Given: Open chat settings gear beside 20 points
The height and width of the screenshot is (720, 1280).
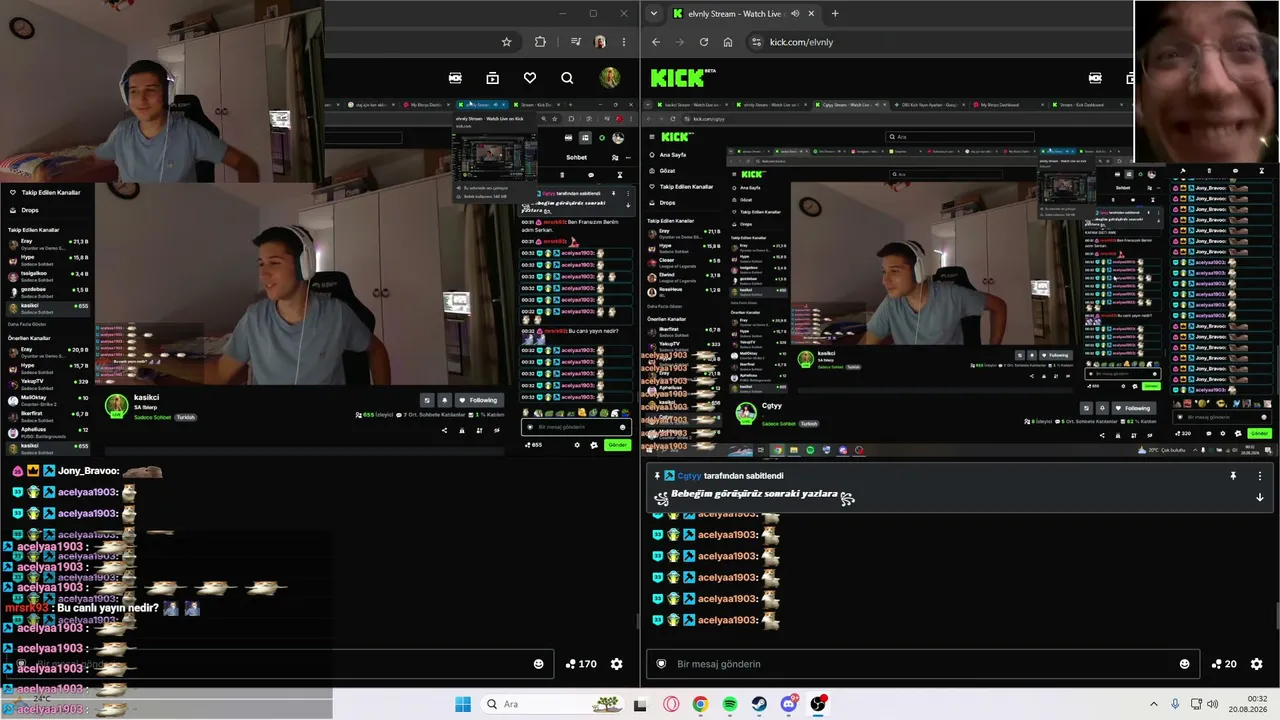Looking at the screenshot, I should click(x=1257, y=664).
